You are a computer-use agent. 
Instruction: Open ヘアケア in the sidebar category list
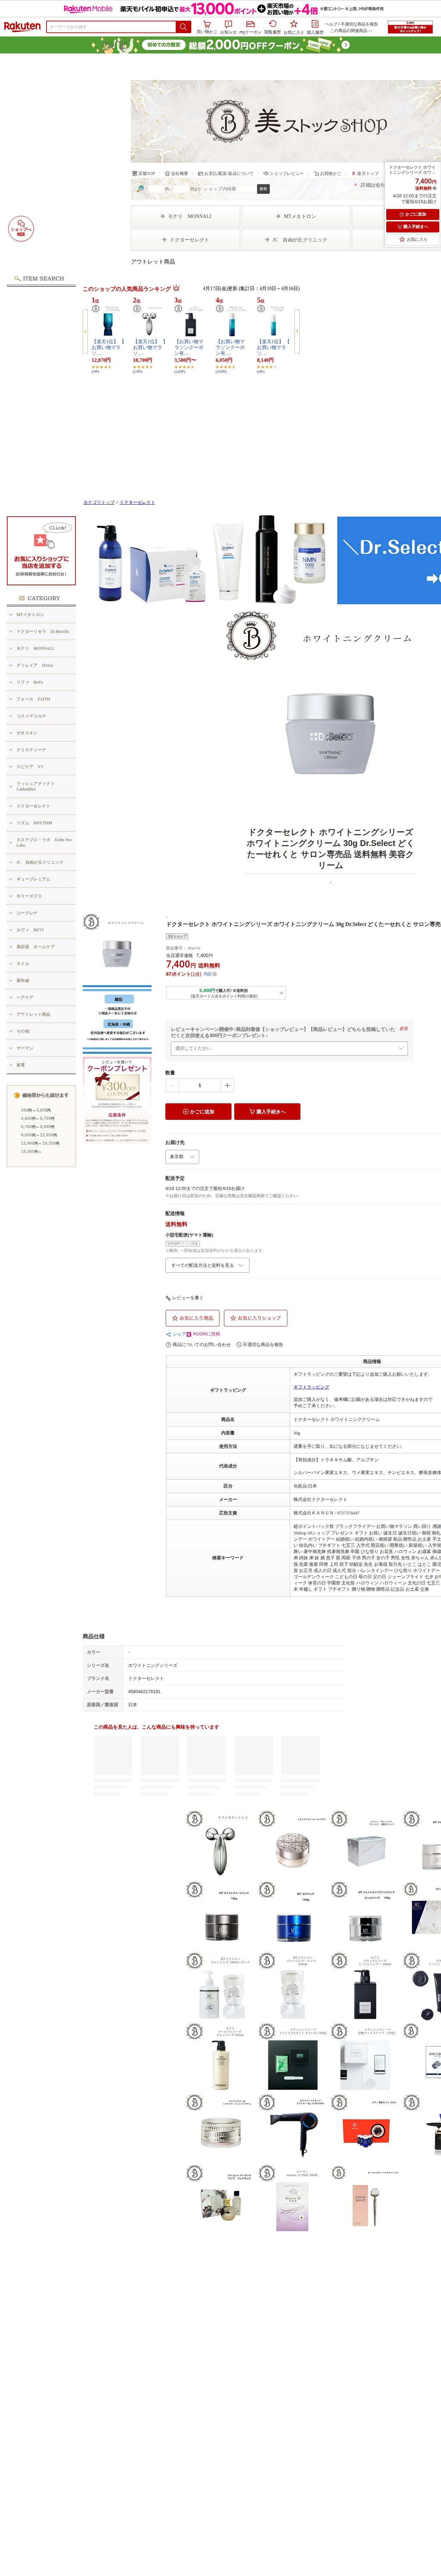(x=41, y=997)
